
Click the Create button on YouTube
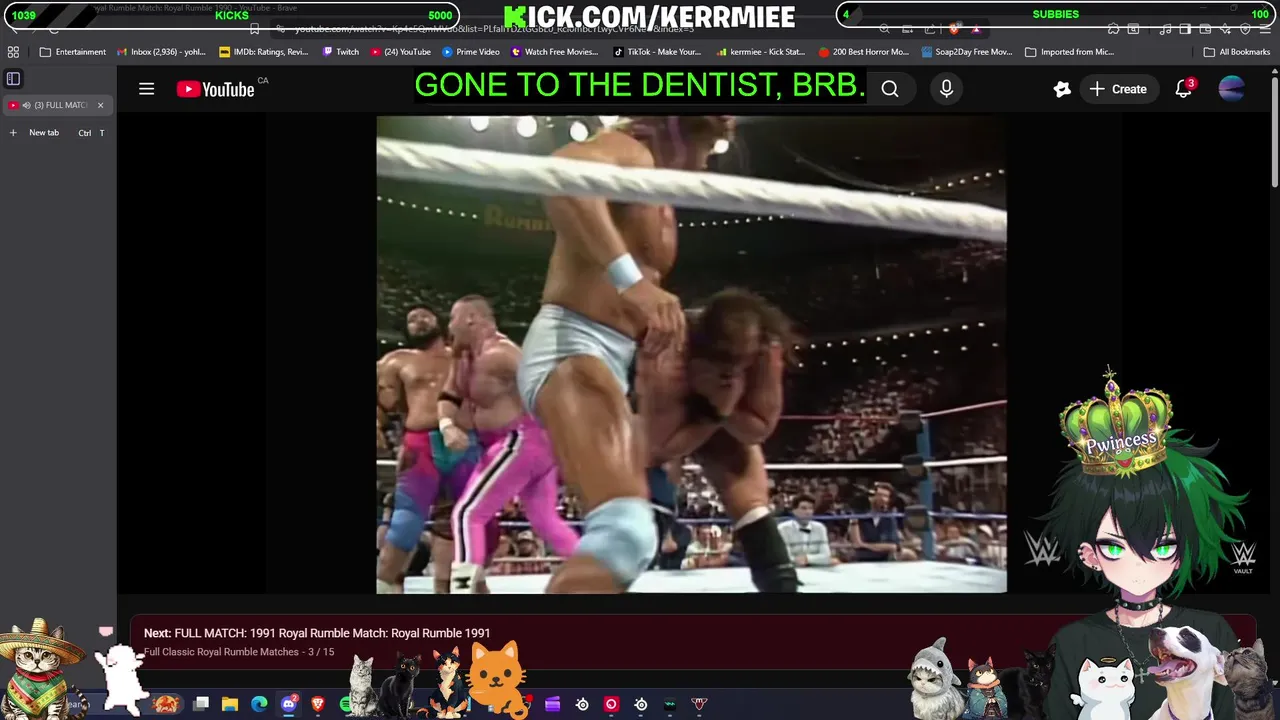(x=1118, y=89)
